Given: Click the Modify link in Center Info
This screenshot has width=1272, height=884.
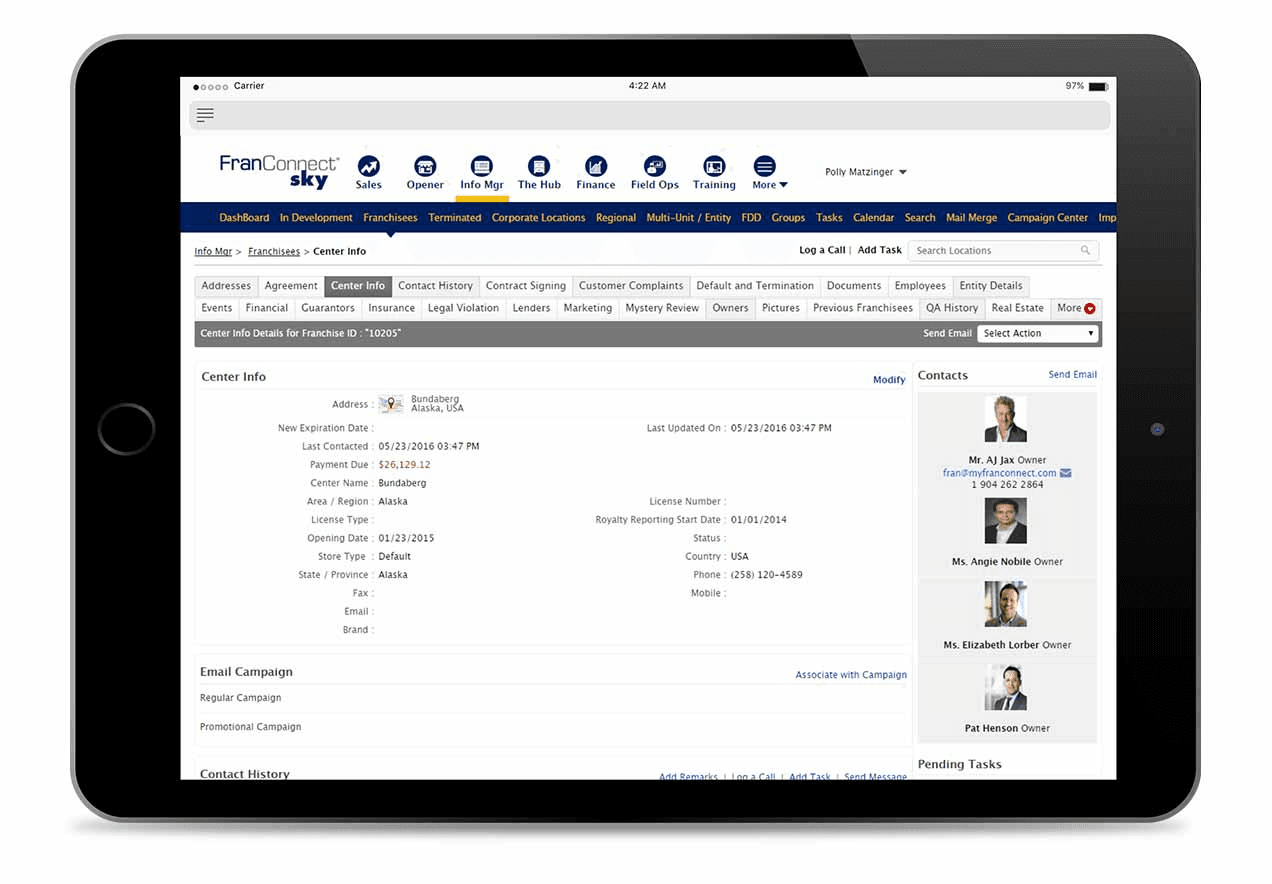Looking at the screenshot, I should [x=889, y=380].
